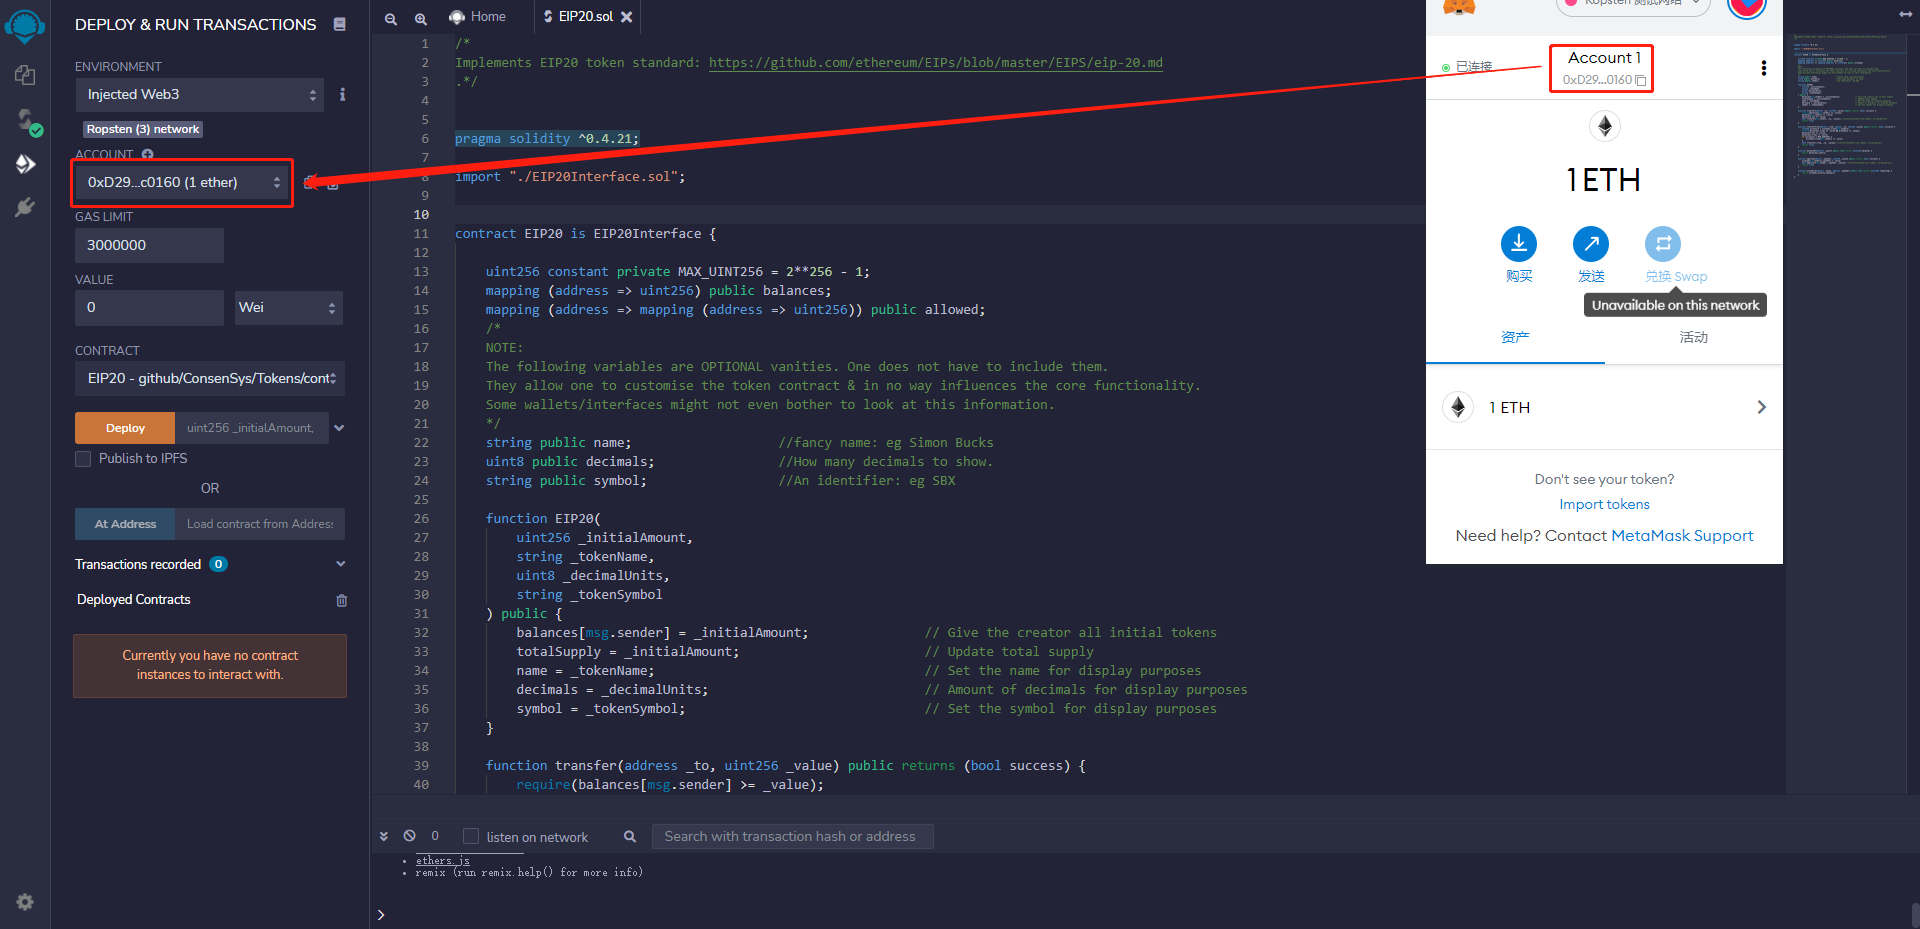Open the Deploy & run transactions sidebar icon
1920x929 pixels.
(25, 164)
